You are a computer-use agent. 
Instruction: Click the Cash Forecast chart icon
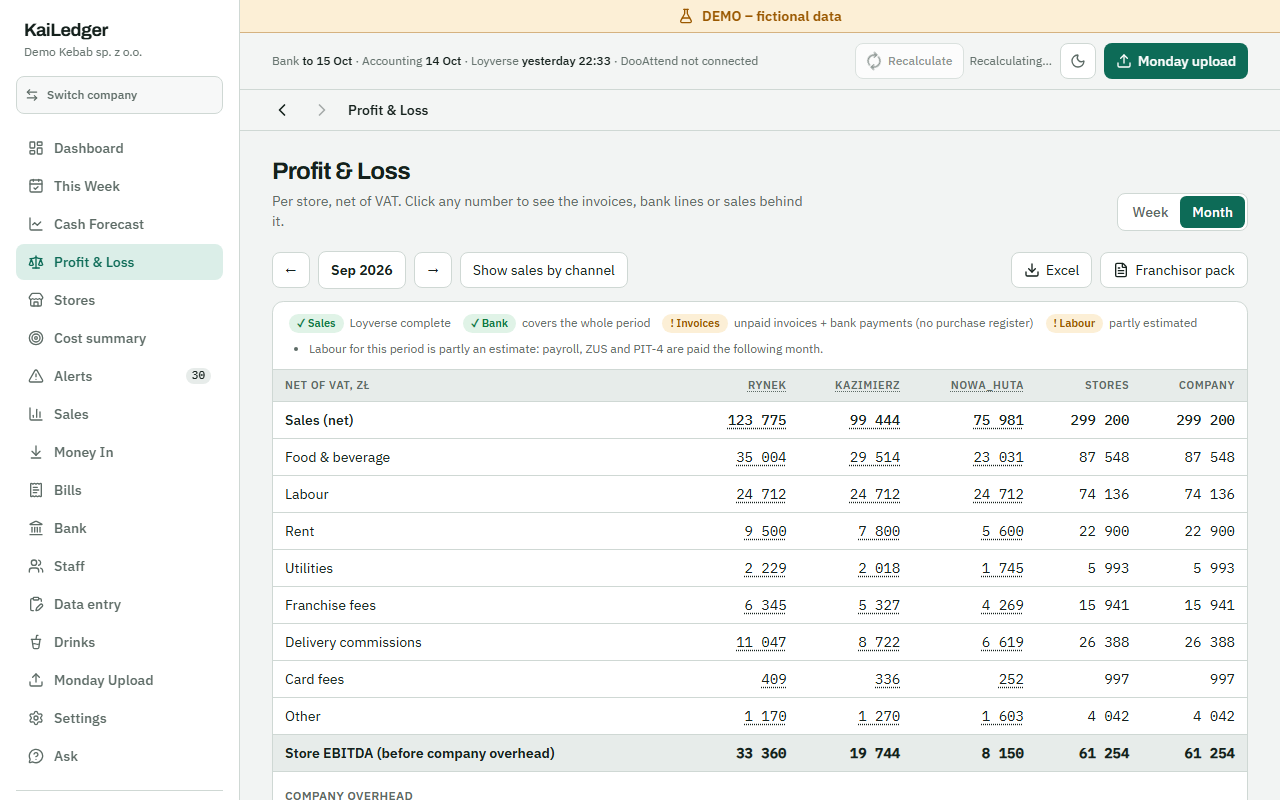click(36, 224)
